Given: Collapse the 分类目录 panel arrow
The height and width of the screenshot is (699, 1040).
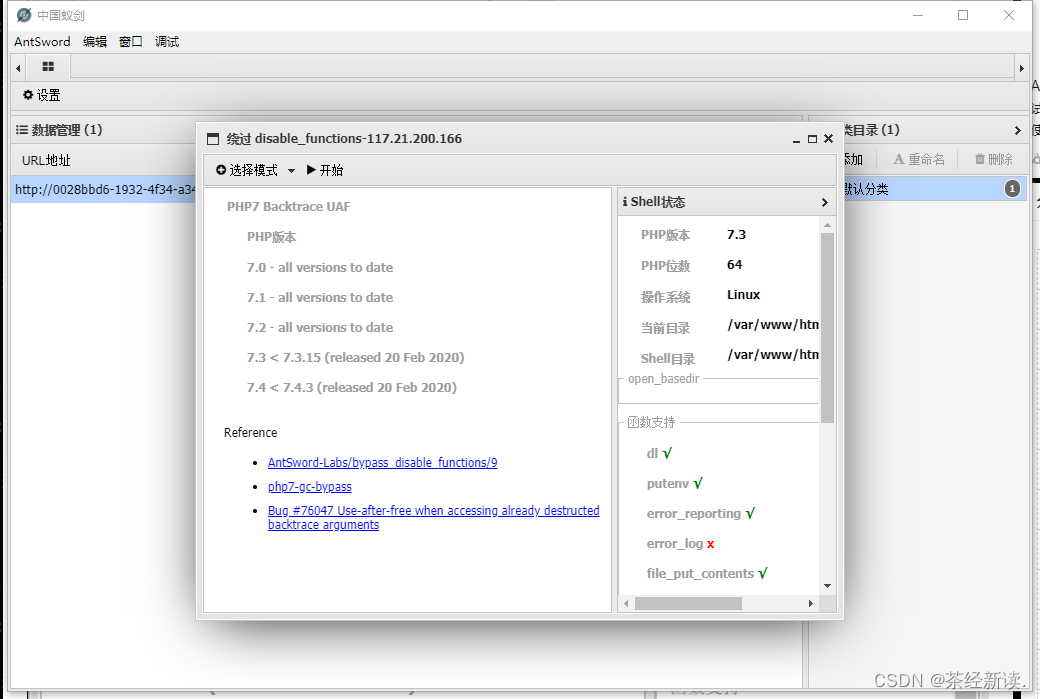Looking at the screenshot, I should (x=1017, y=130).
